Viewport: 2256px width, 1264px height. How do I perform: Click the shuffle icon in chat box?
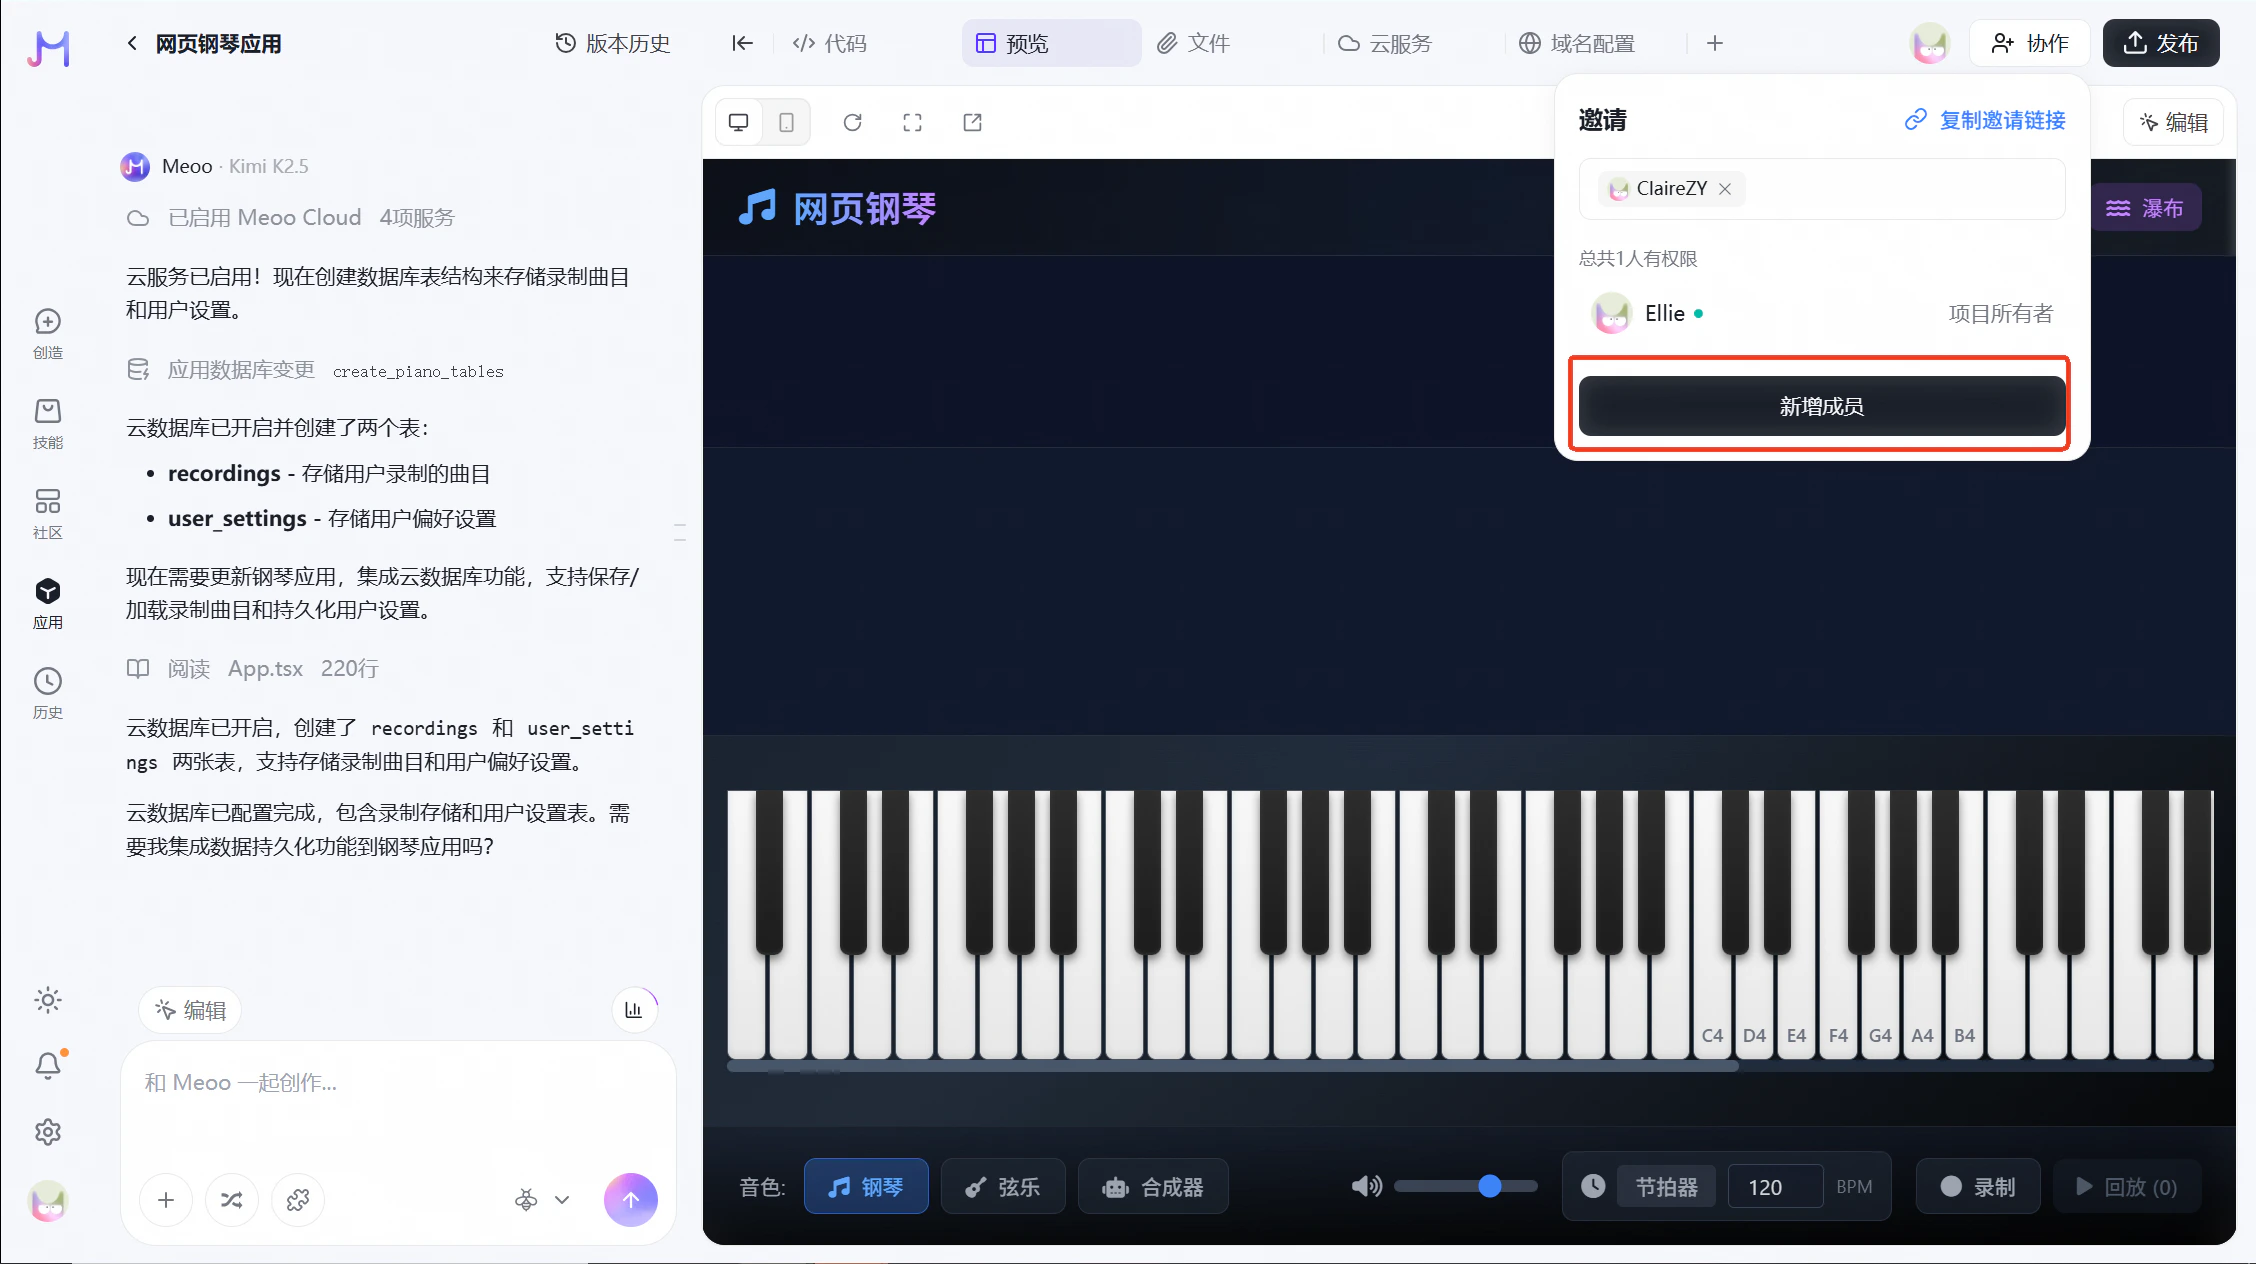click(x=231, y=1200)
